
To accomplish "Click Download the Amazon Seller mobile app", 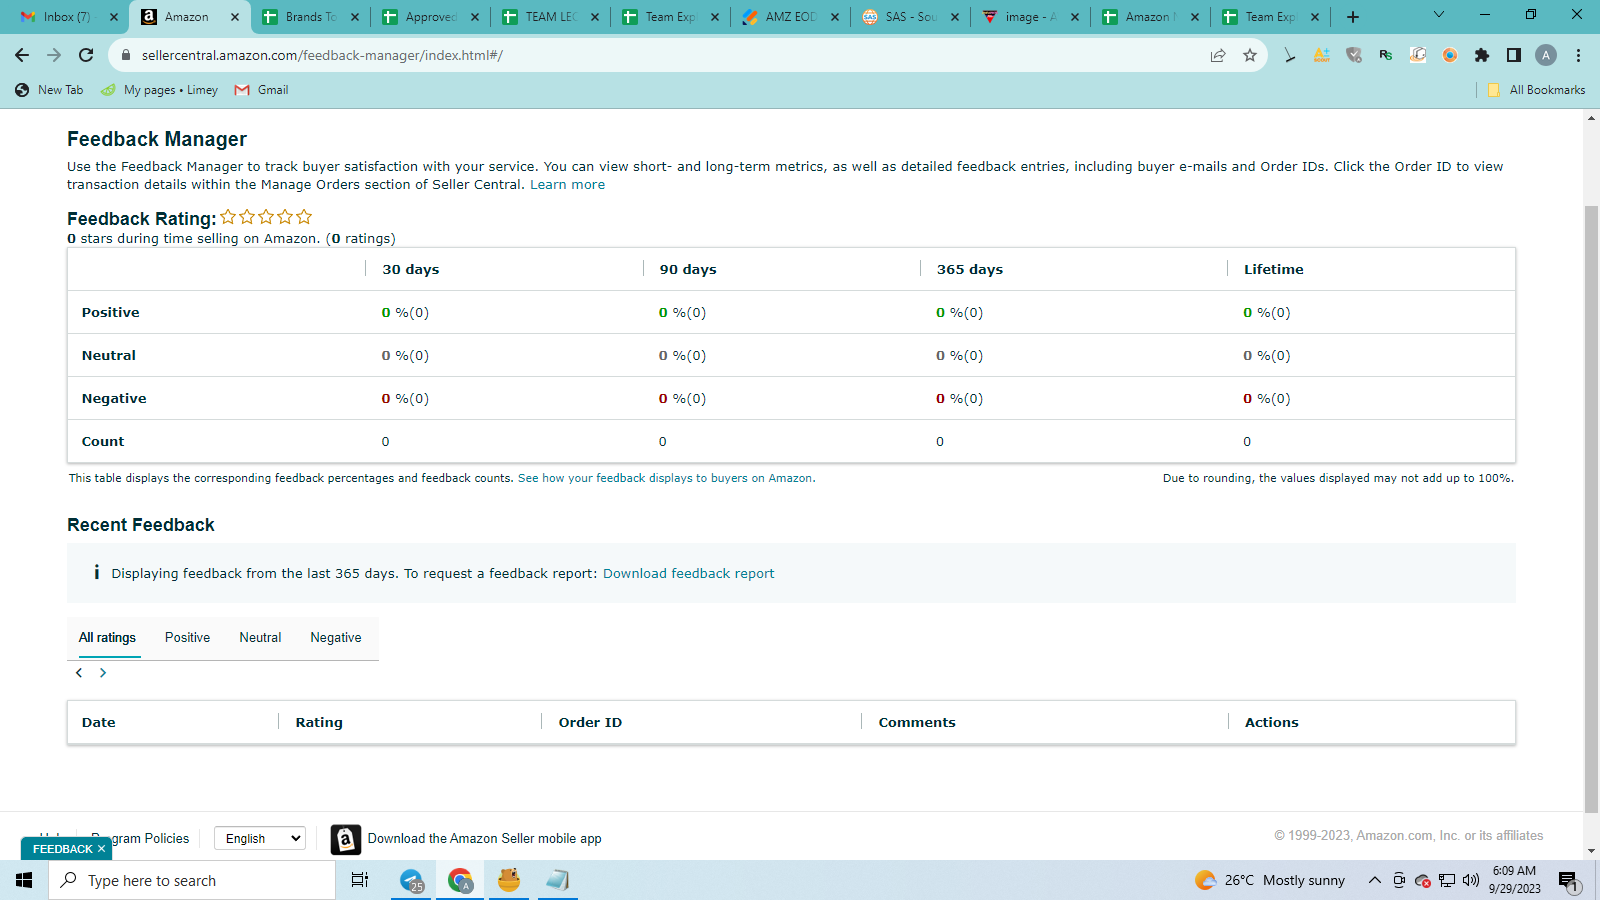I will coord(484,839).
